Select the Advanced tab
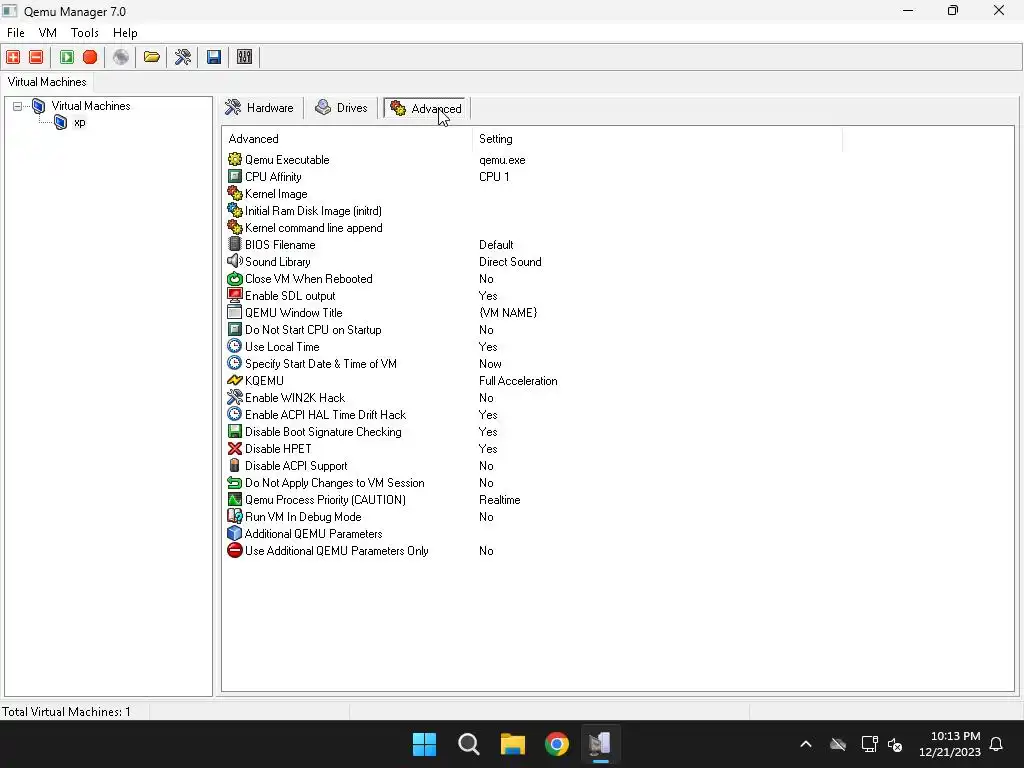The height and width of the screenshot is (768, 1024). coord(425,108)
